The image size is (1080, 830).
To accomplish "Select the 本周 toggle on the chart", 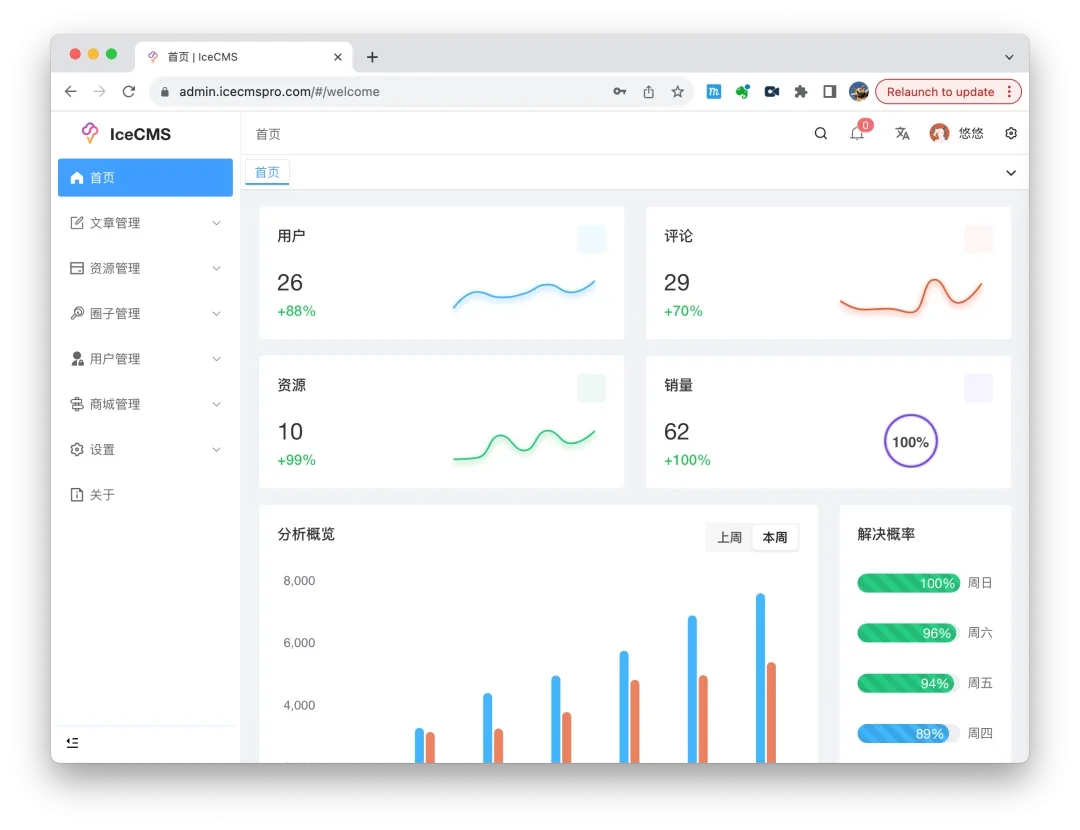I will (x=775, y=537).
